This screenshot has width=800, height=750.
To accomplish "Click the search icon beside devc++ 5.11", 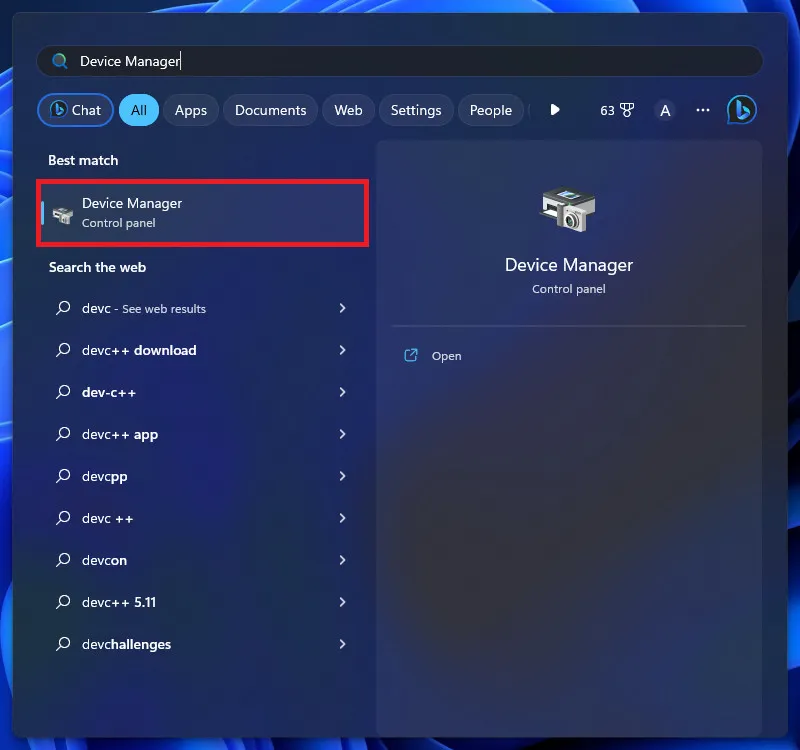I will click(63, 602).
